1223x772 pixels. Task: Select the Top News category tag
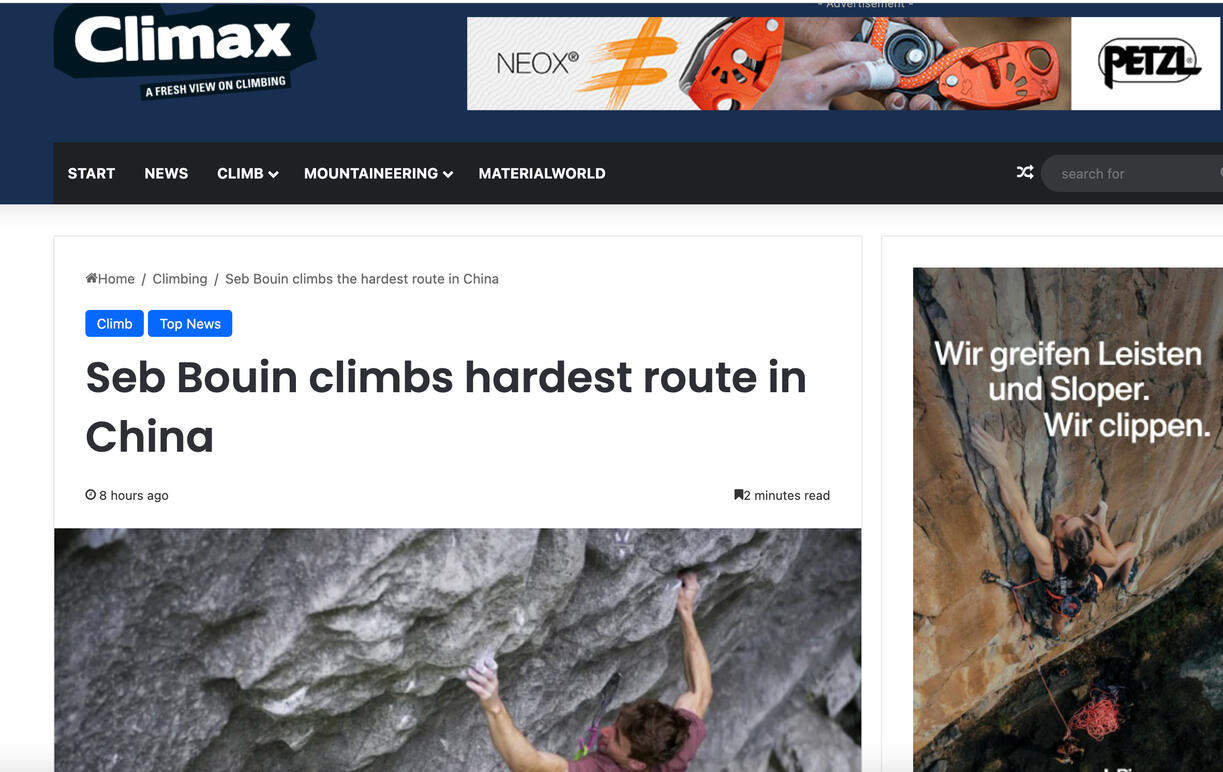[190, 323]
